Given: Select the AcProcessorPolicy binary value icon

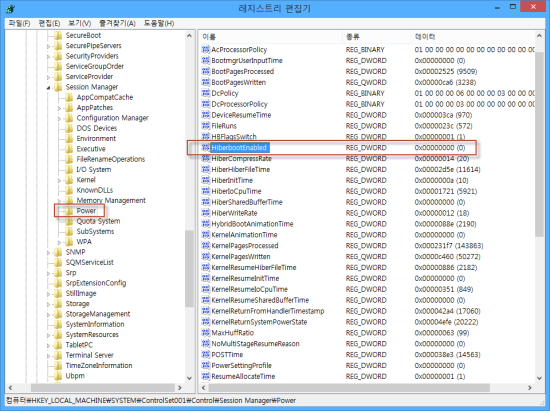Looking at the screenshot, I should [206, 49].
